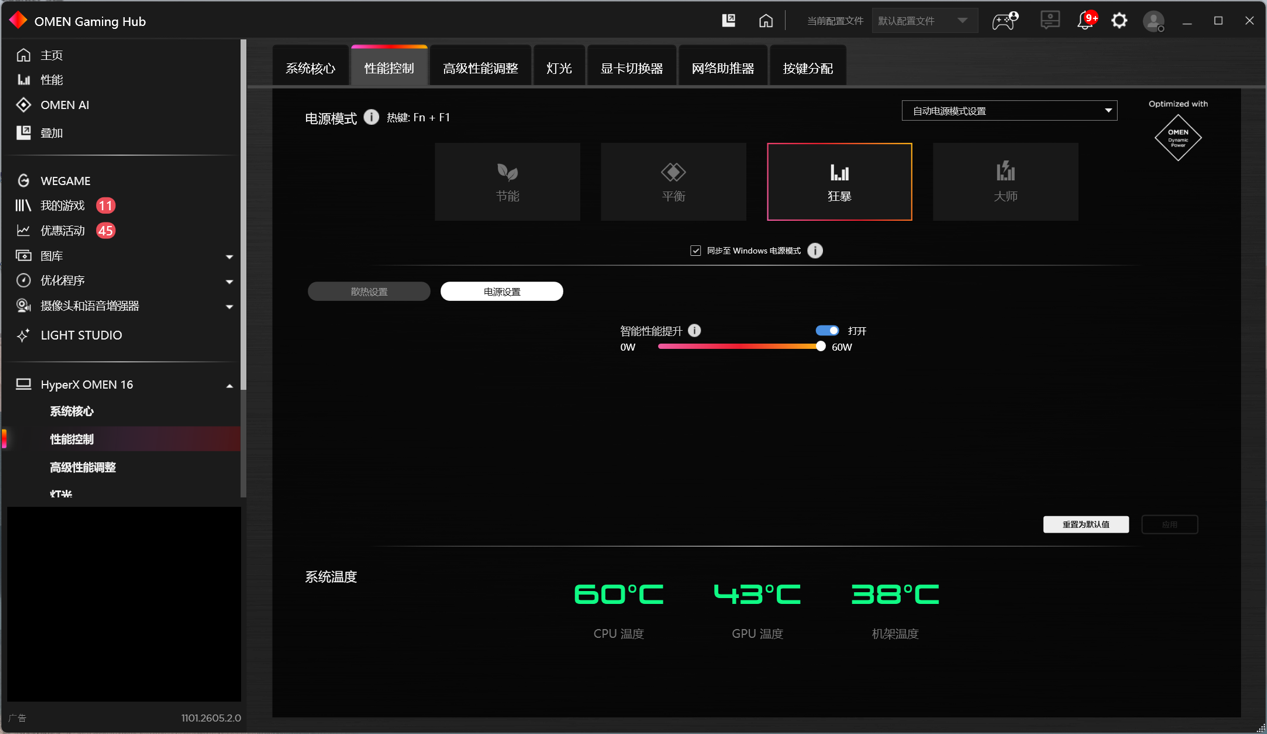The height and width of the screenshot is (734, 1267).
Task: Select 节能 power mode
Action: [507, 181]
